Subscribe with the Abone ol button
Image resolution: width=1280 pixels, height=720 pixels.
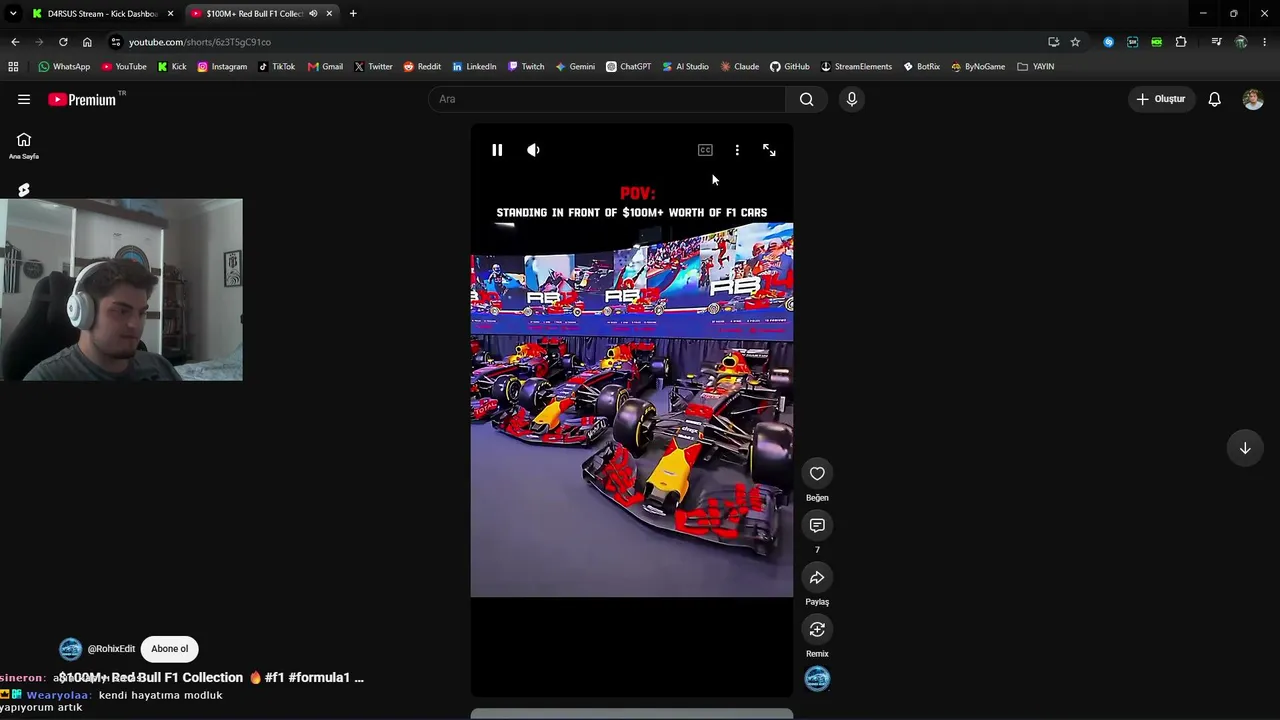(x=170, y=649)
